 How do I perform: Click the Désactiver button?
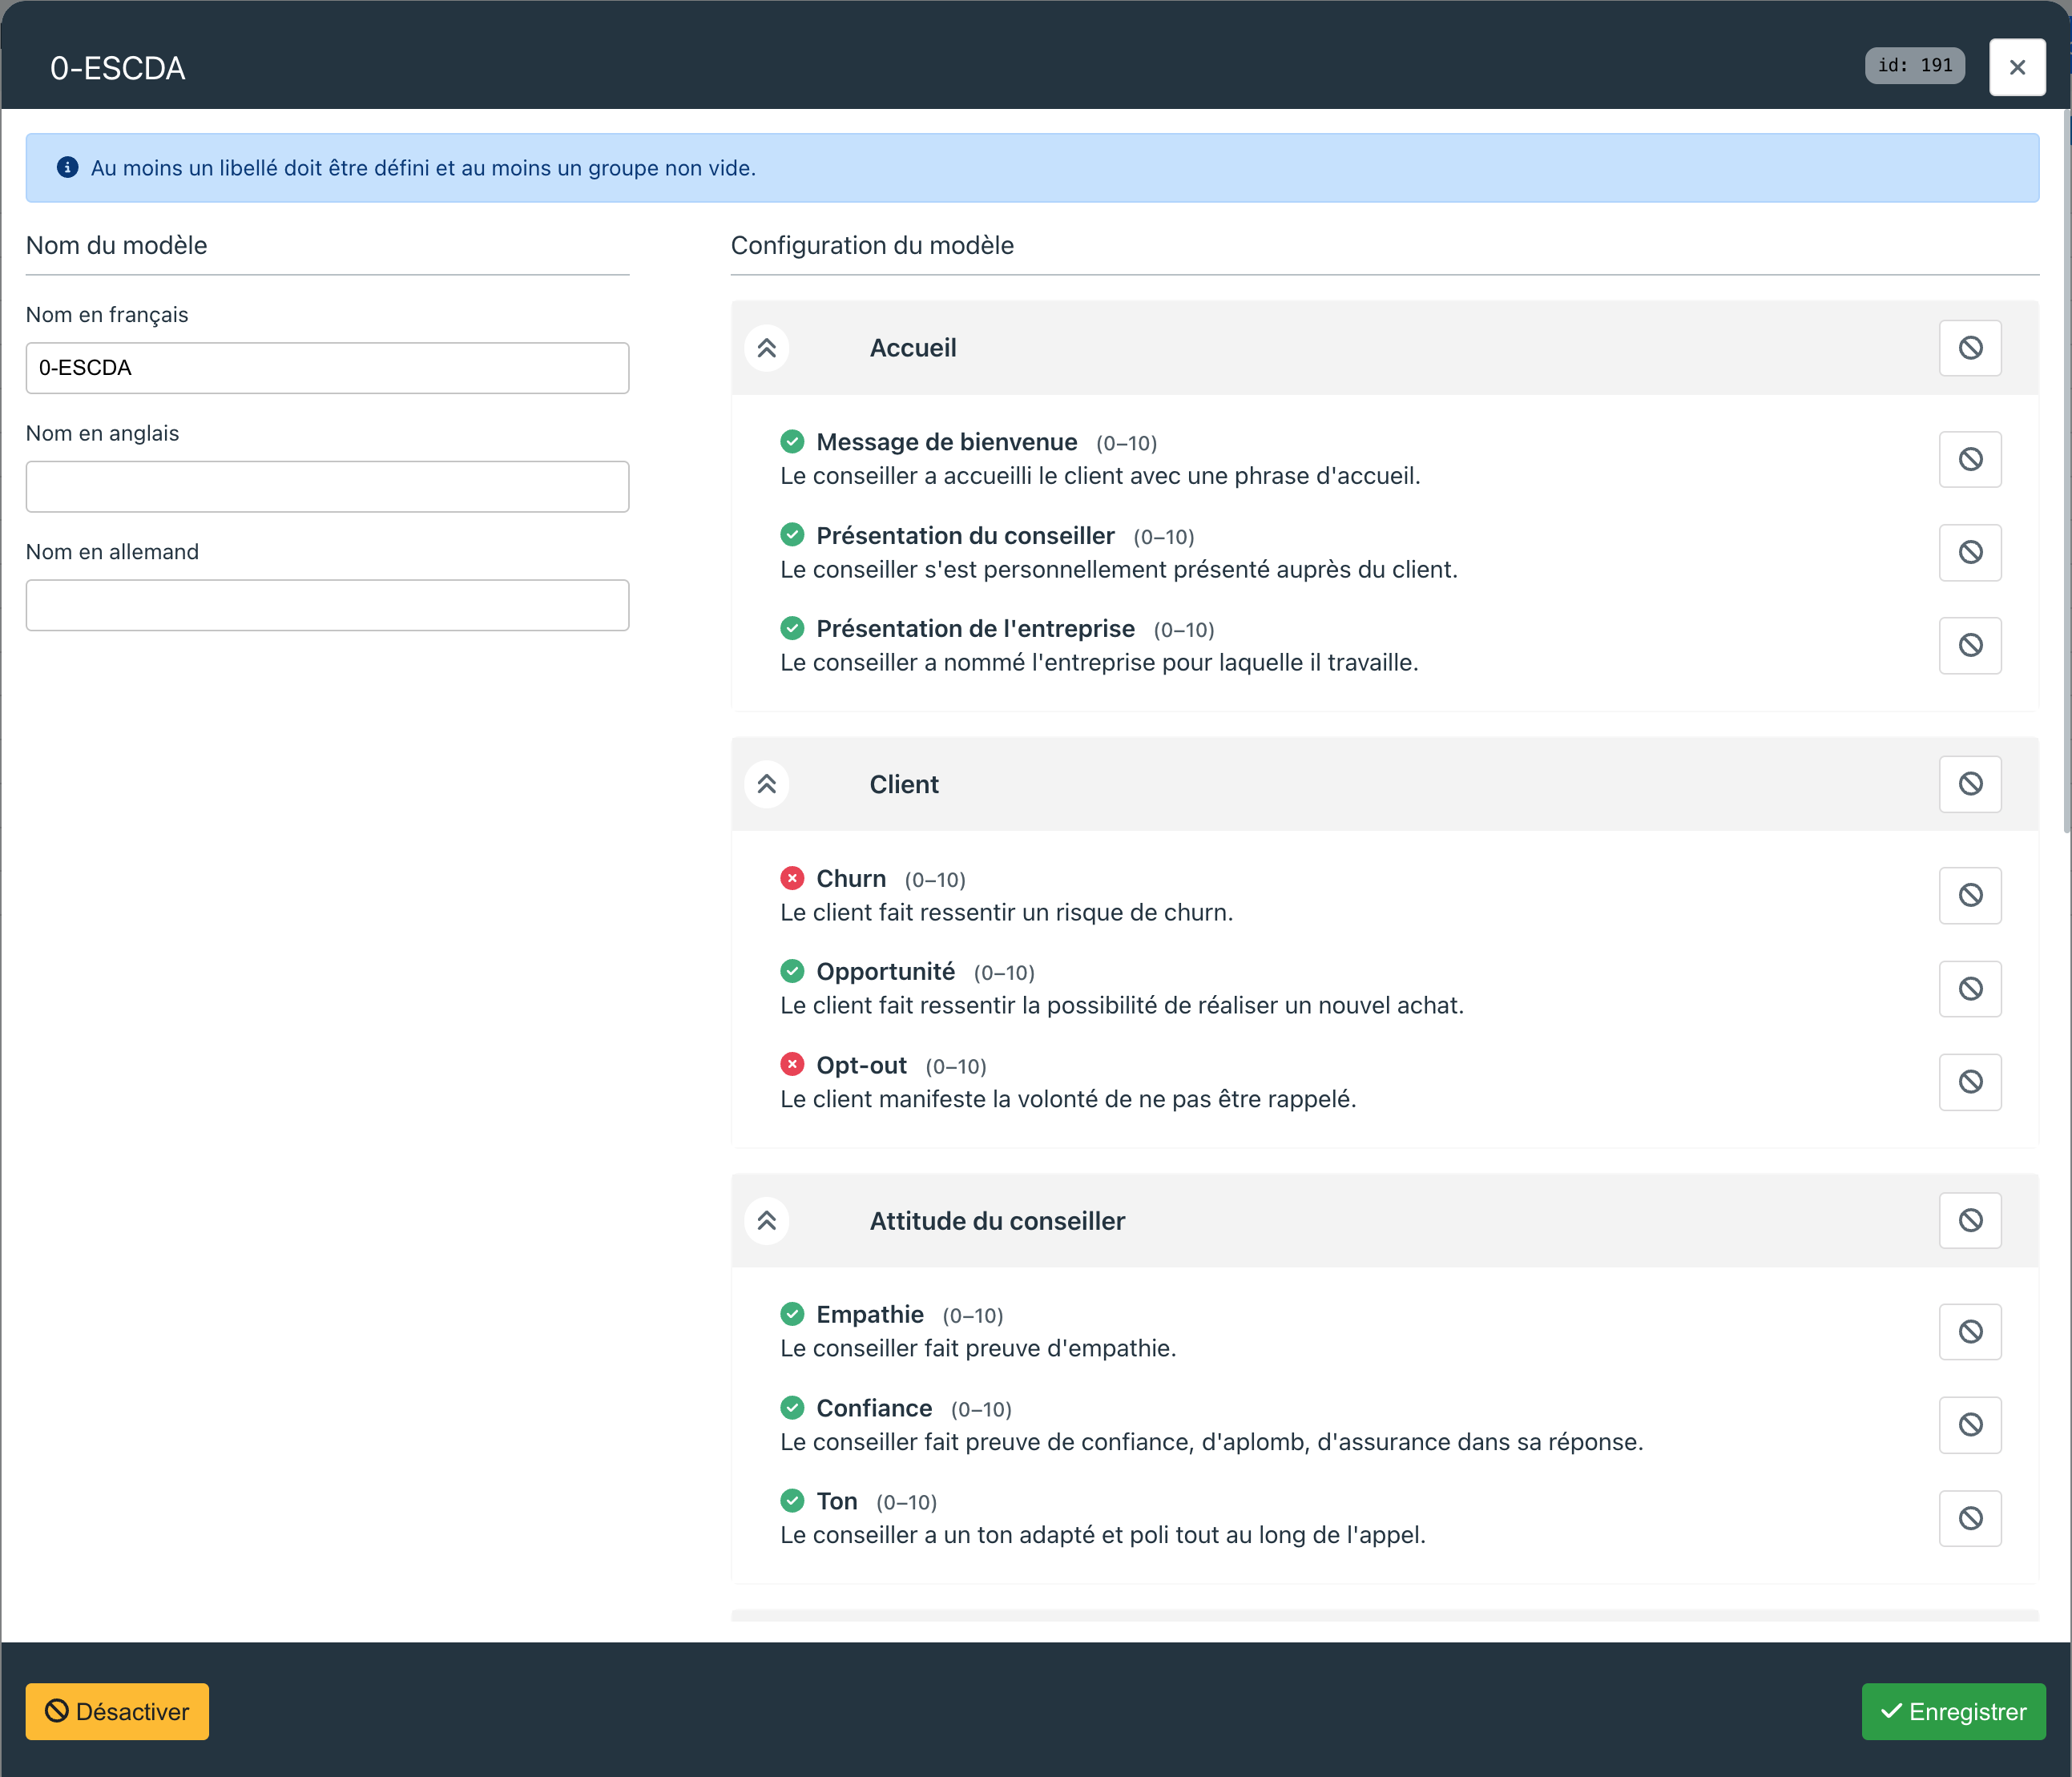click(116, 1711)
